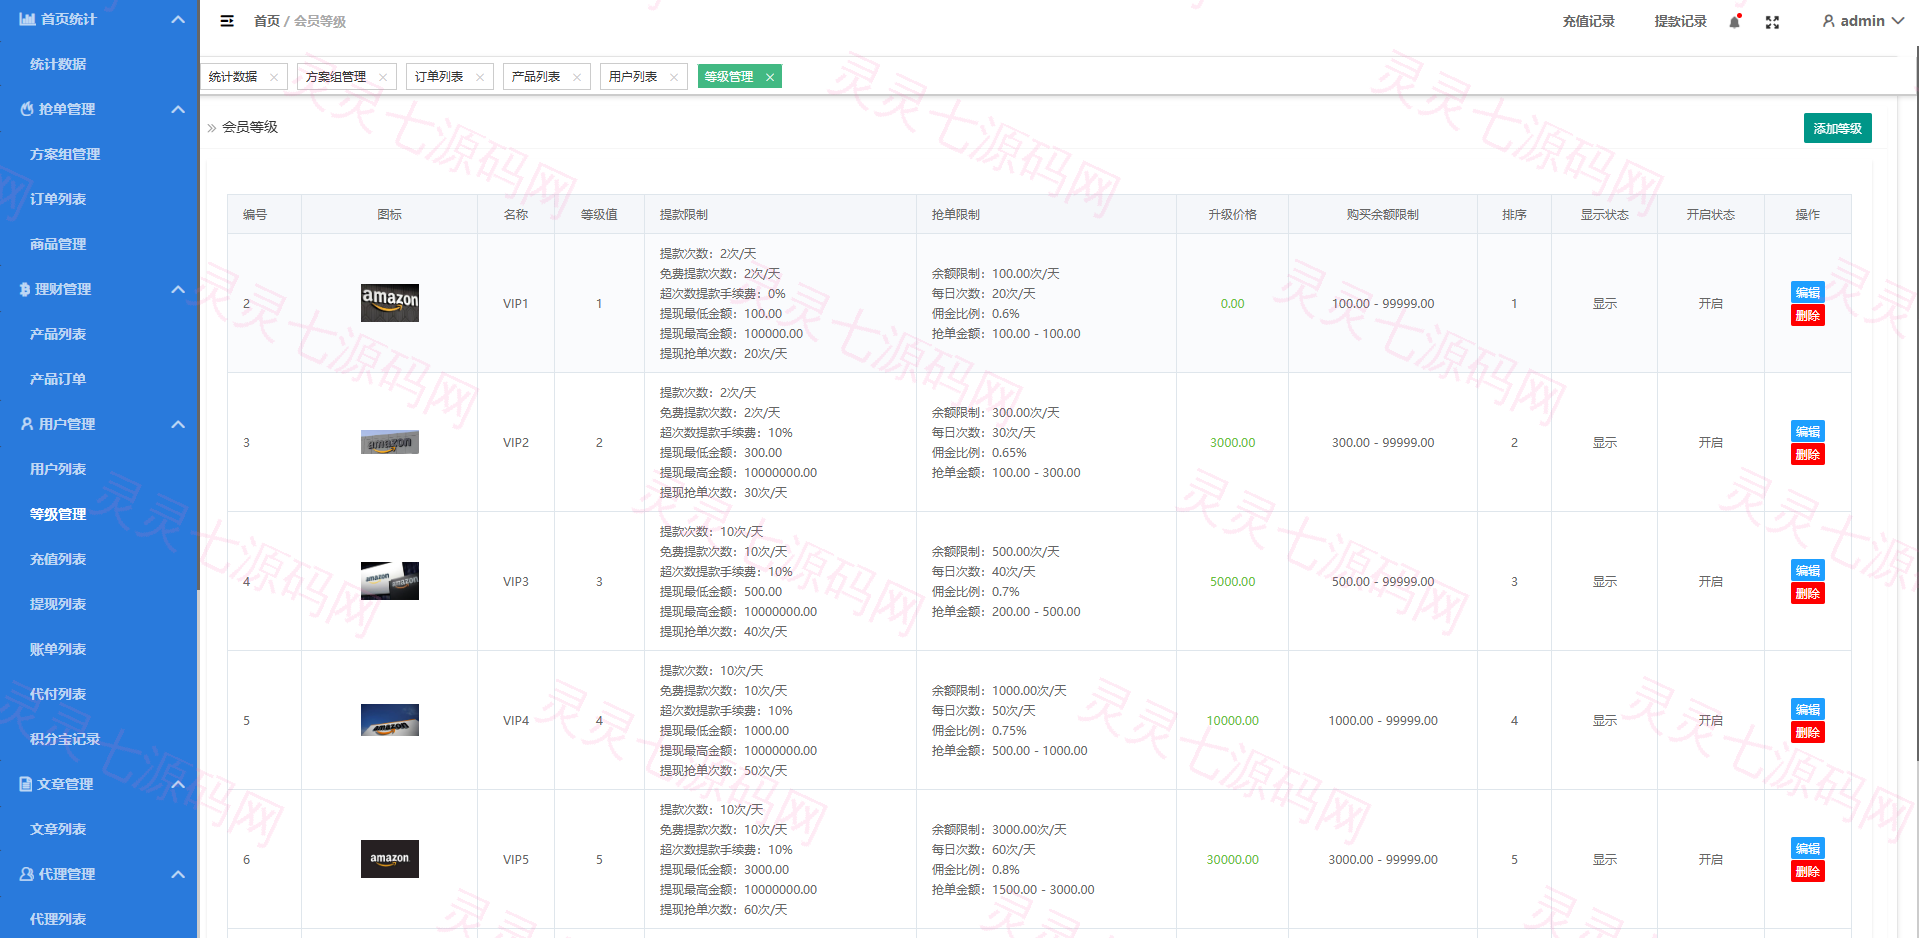Select the 3000.00 upgrade price of VIP2
The width and height of the screenshot is (1919, 938).
(1232, 442)
